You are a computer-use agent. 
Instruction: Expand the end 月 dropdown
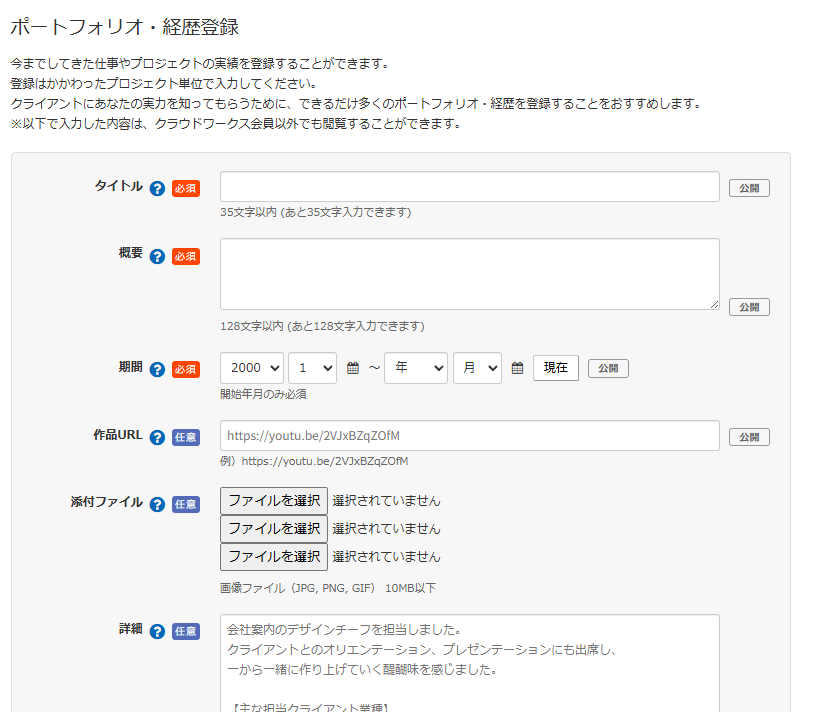click(x=477, y=368)
